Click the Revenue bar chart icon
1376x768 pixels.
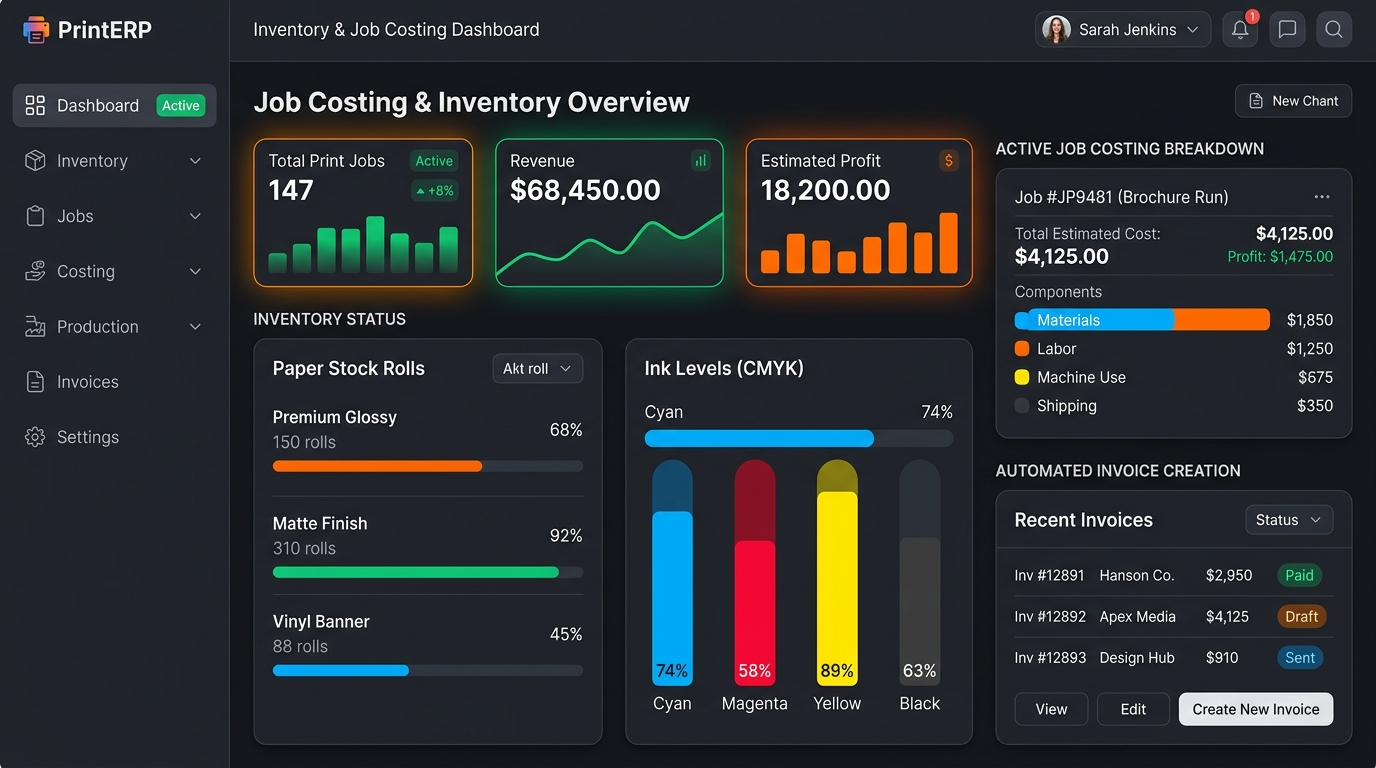click(701, 160)
